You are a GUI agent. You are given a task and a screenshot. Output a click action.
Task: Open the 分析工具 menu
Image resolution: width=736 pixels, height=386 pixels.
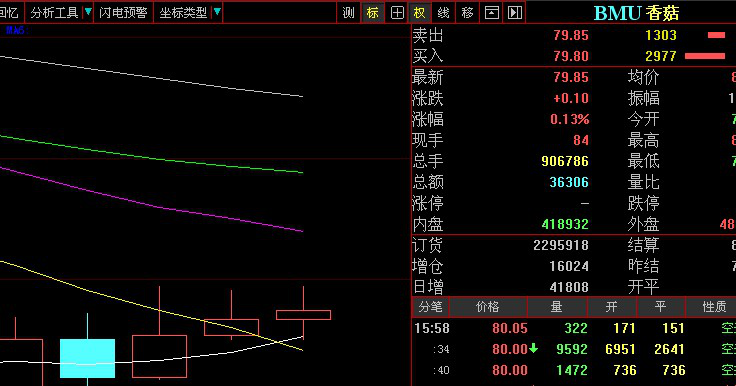point(54,12)
